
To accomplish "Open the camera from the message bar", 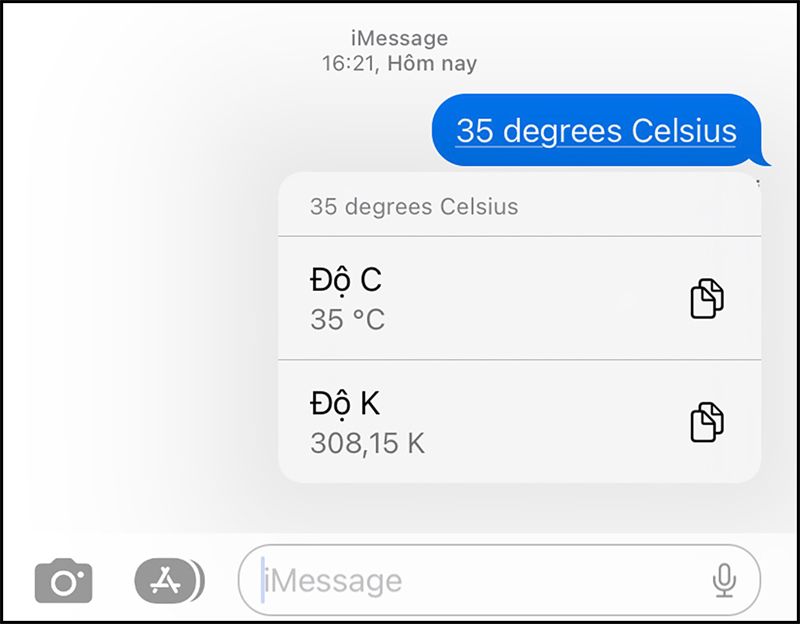I will click(63, 581).
